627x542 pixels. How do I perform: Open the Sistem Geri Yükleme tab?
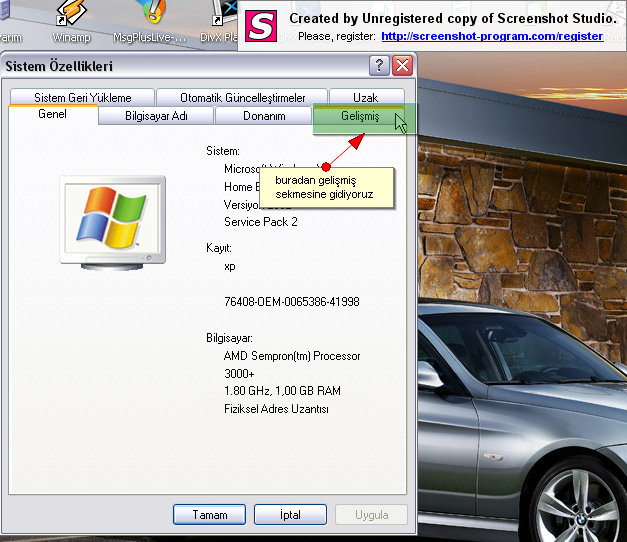(82, 98)
